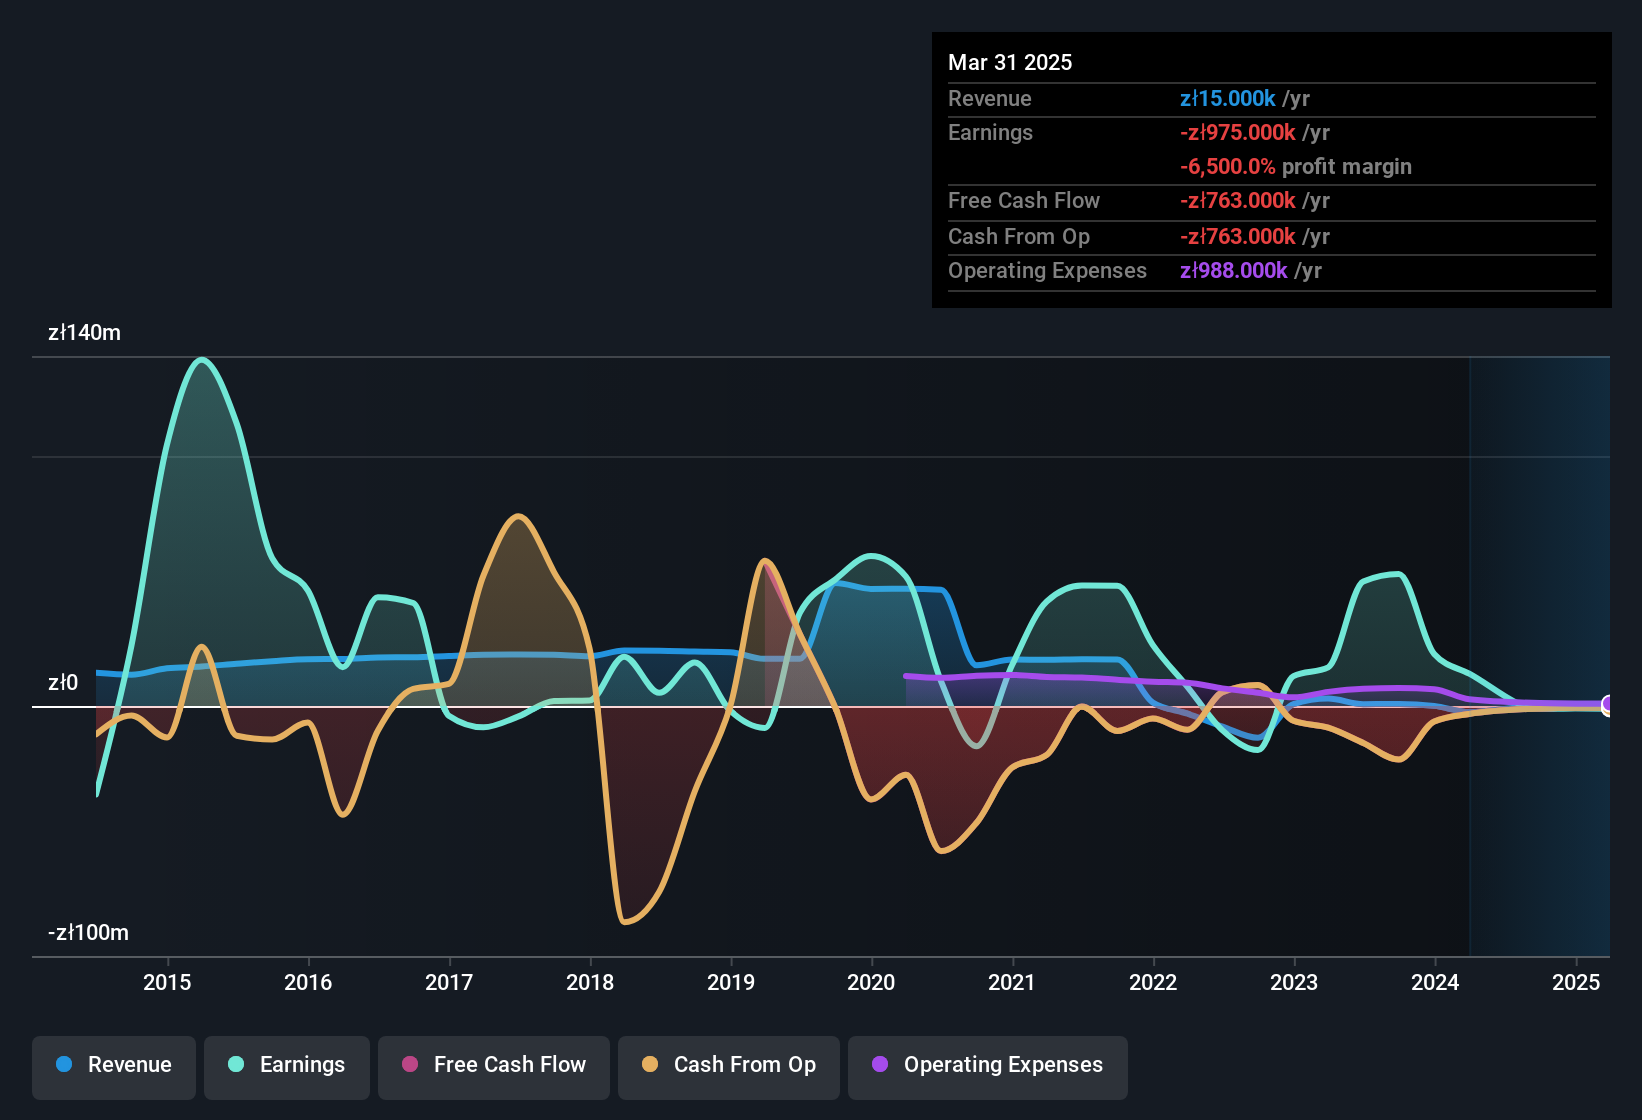Click the zł140m y-axis label
Screen dimensions: 1642x1120
click(x=84, y=332)
